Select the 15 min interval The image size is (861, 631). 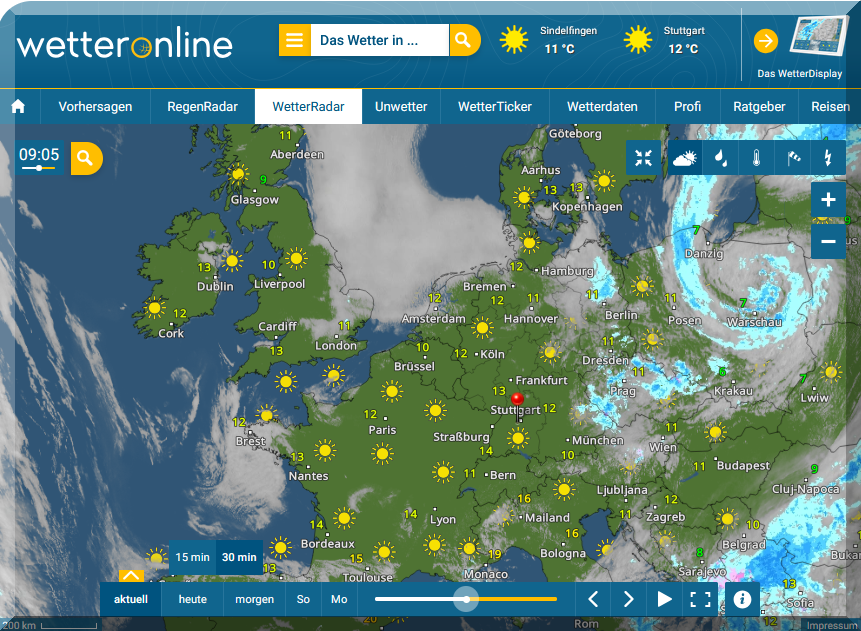click(192, 557)
